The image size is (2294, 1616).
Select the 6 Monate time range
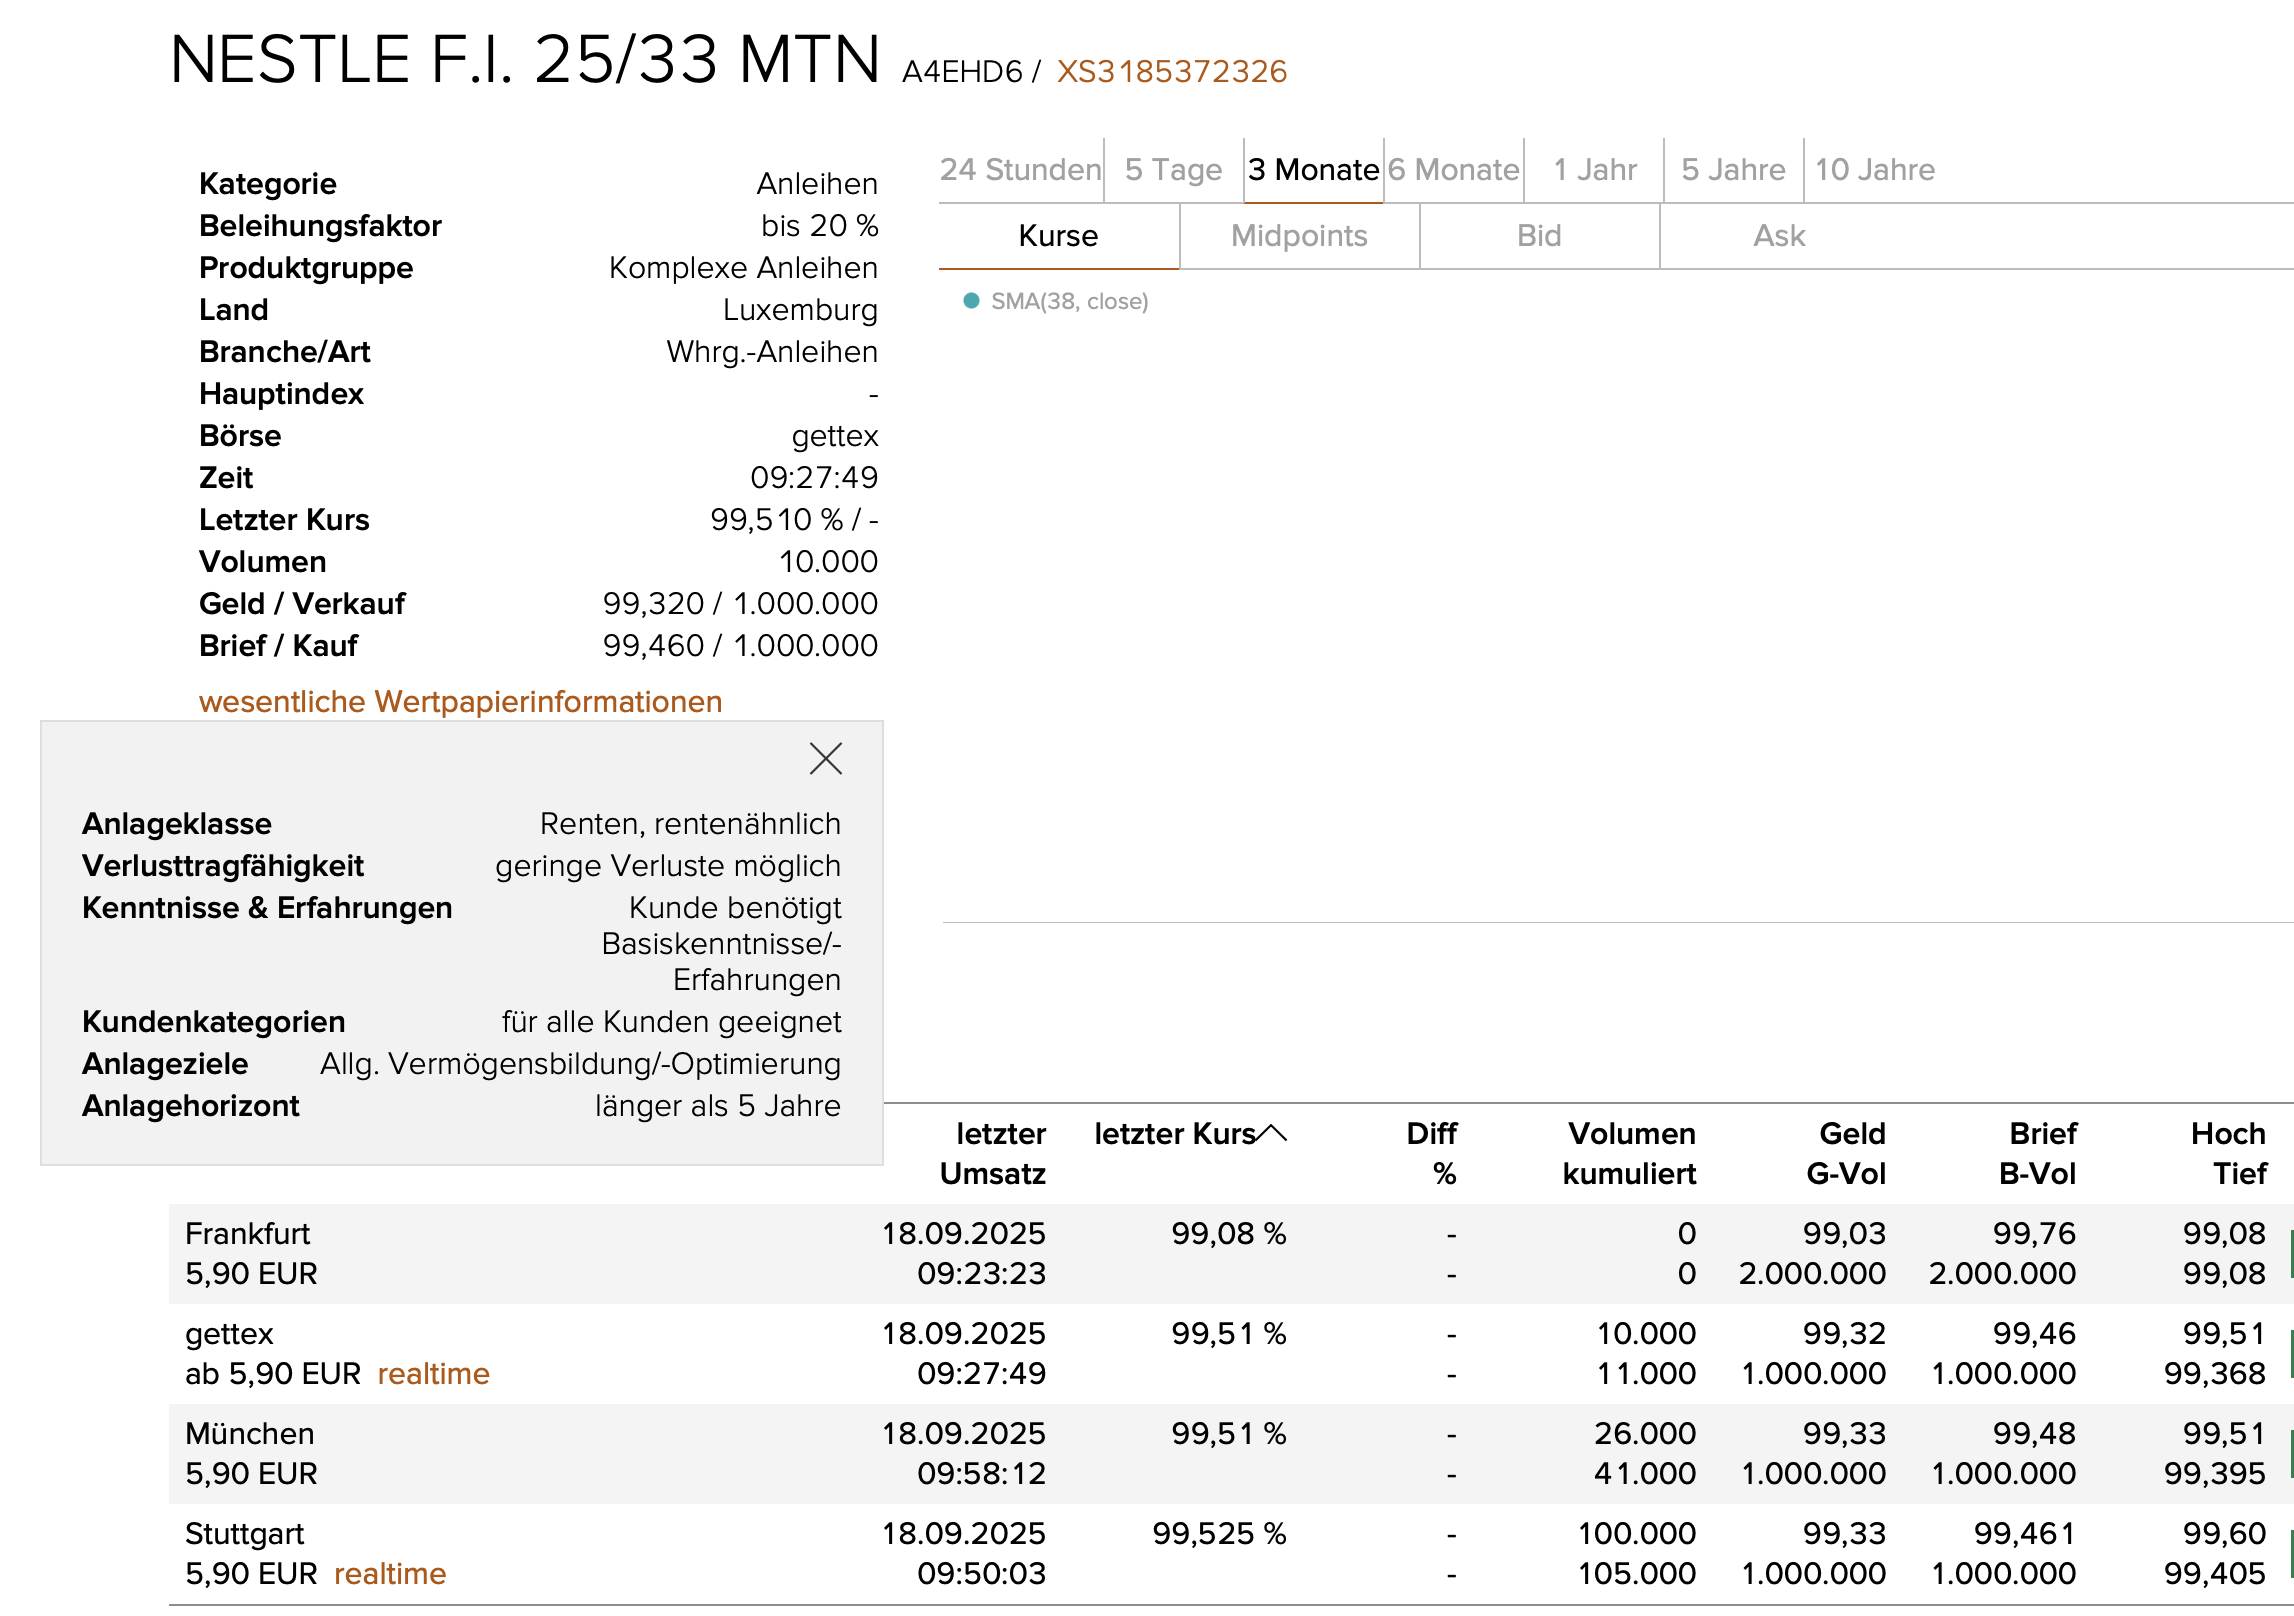(x=1453, y=170)
